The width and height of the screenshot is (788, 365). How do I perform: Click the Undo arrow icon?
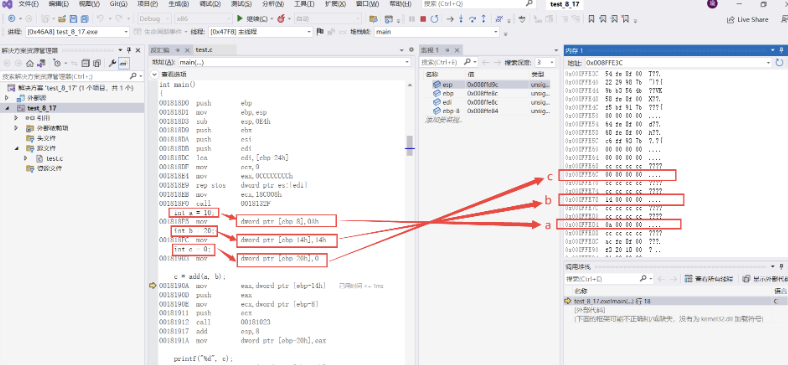tap(100, 19)
